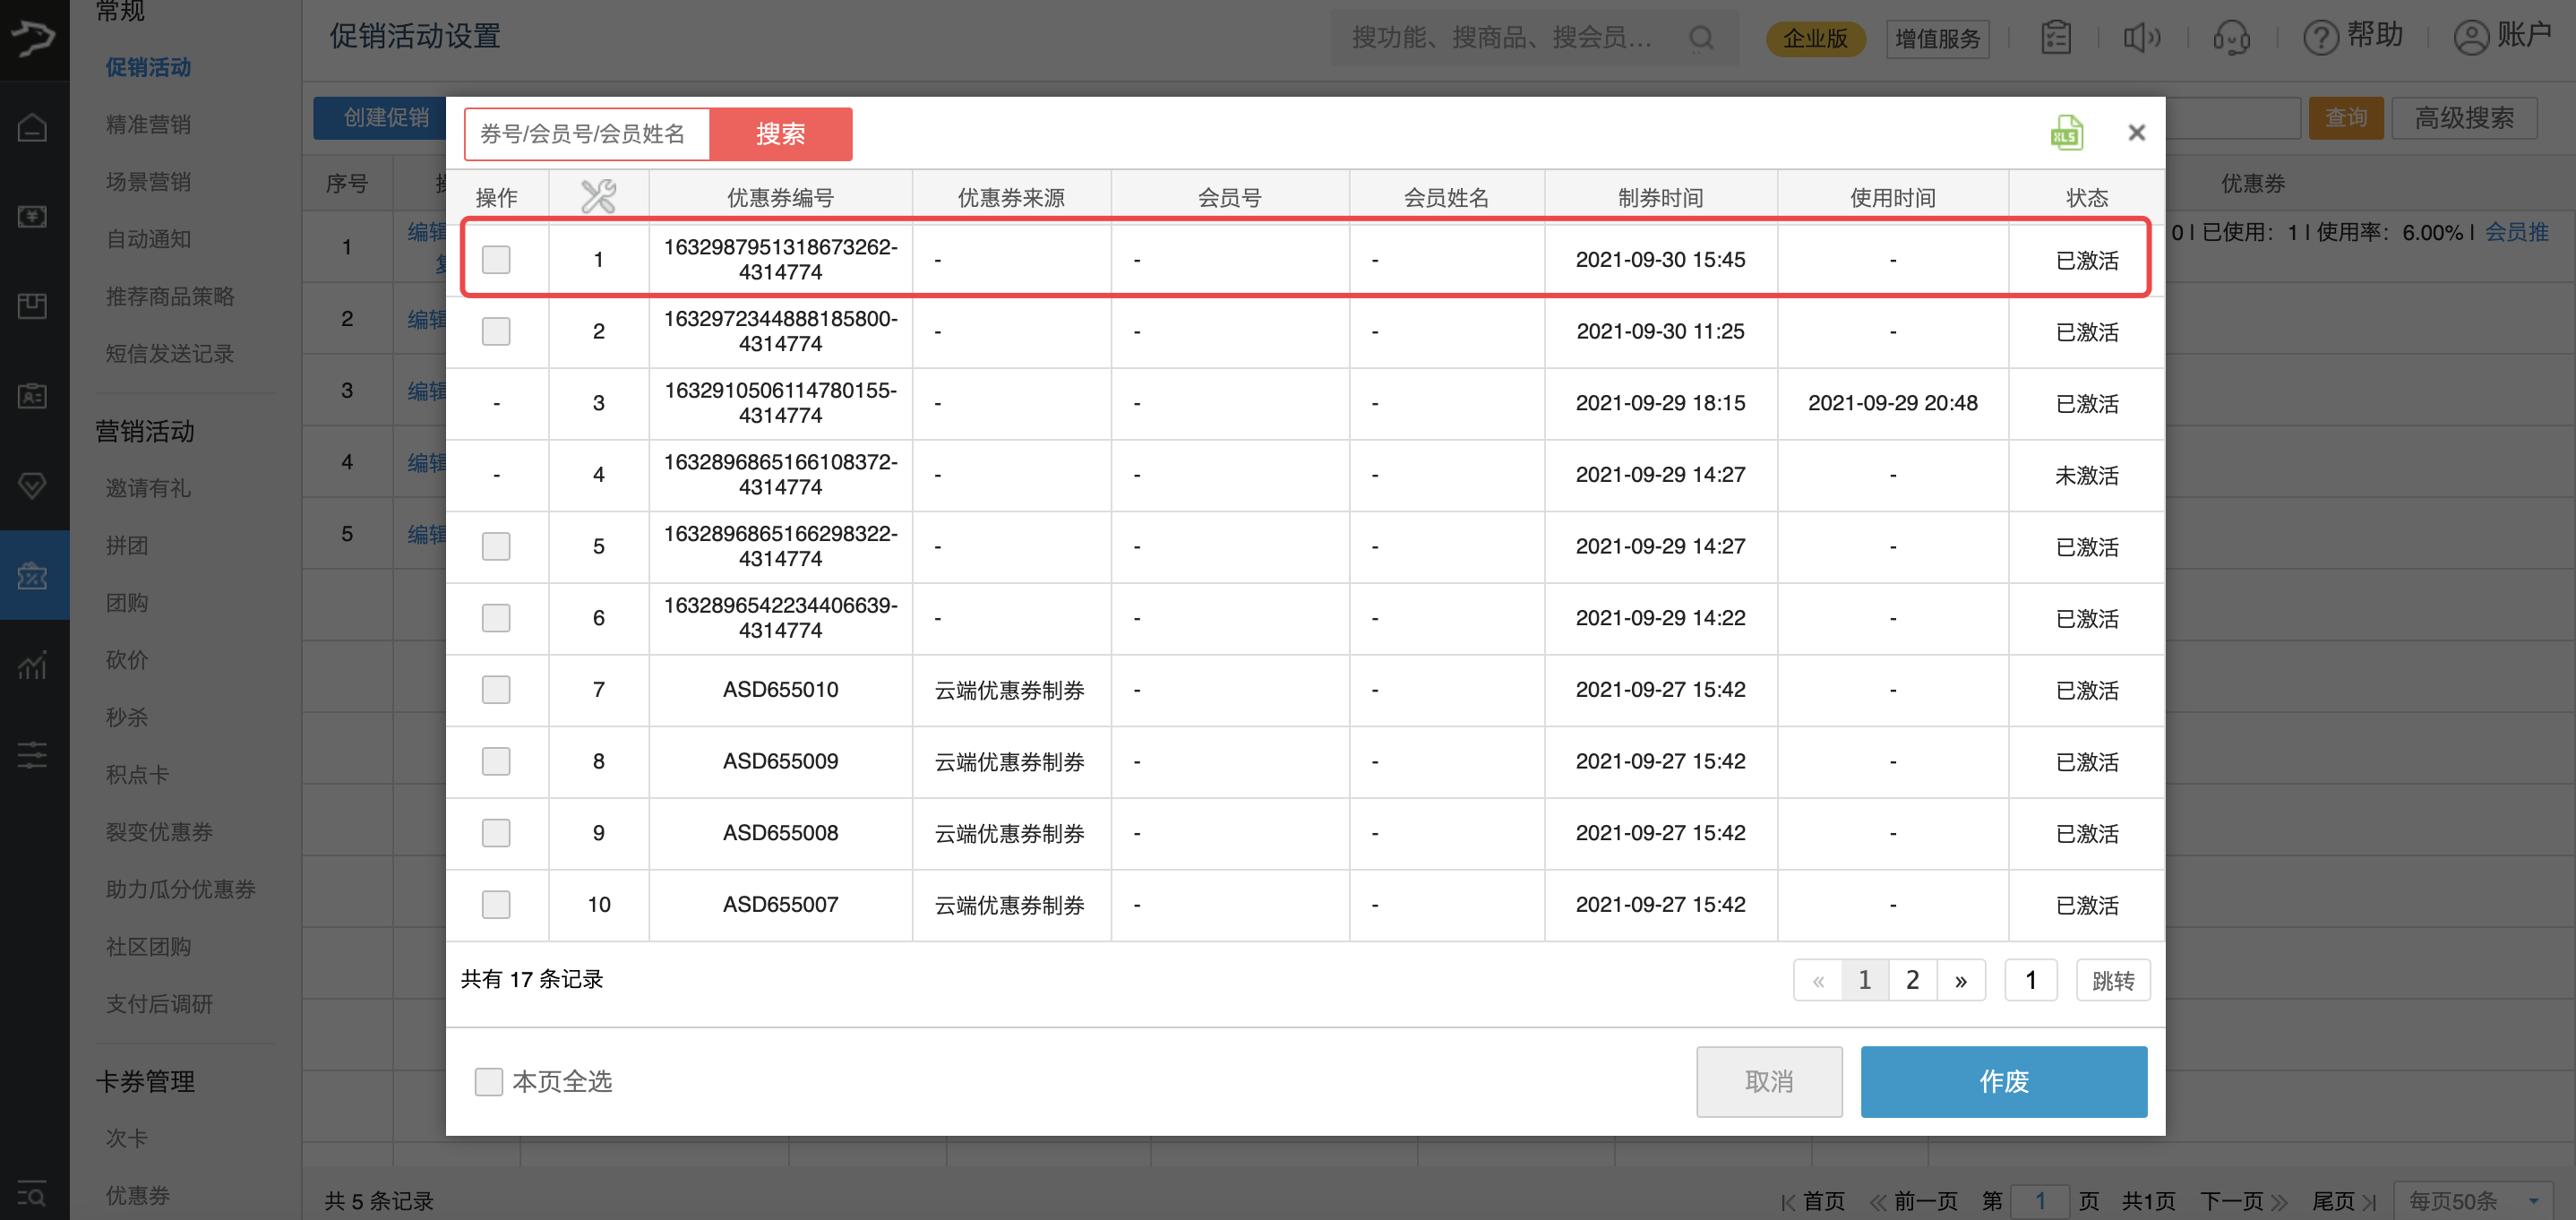Click the 取消 cancel button
The width and height of the screenshot is (2576, 1220).
point(1769,1081)
